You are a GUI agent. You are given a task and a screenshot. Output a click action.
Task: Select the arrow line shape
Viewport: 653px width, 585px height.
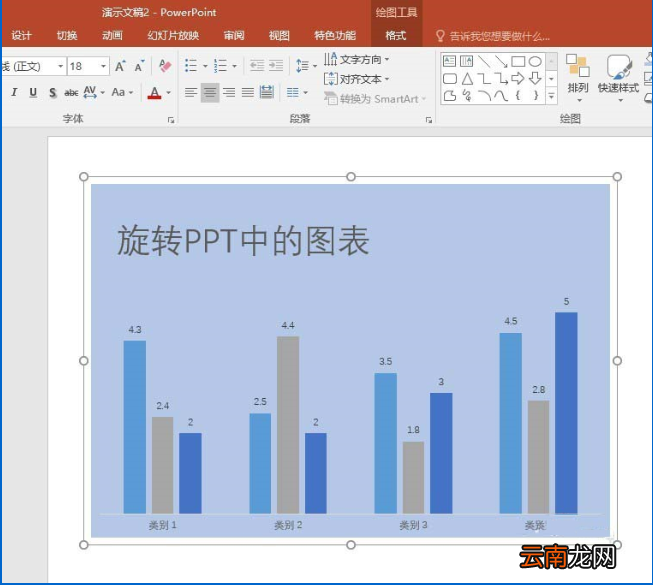501,61
